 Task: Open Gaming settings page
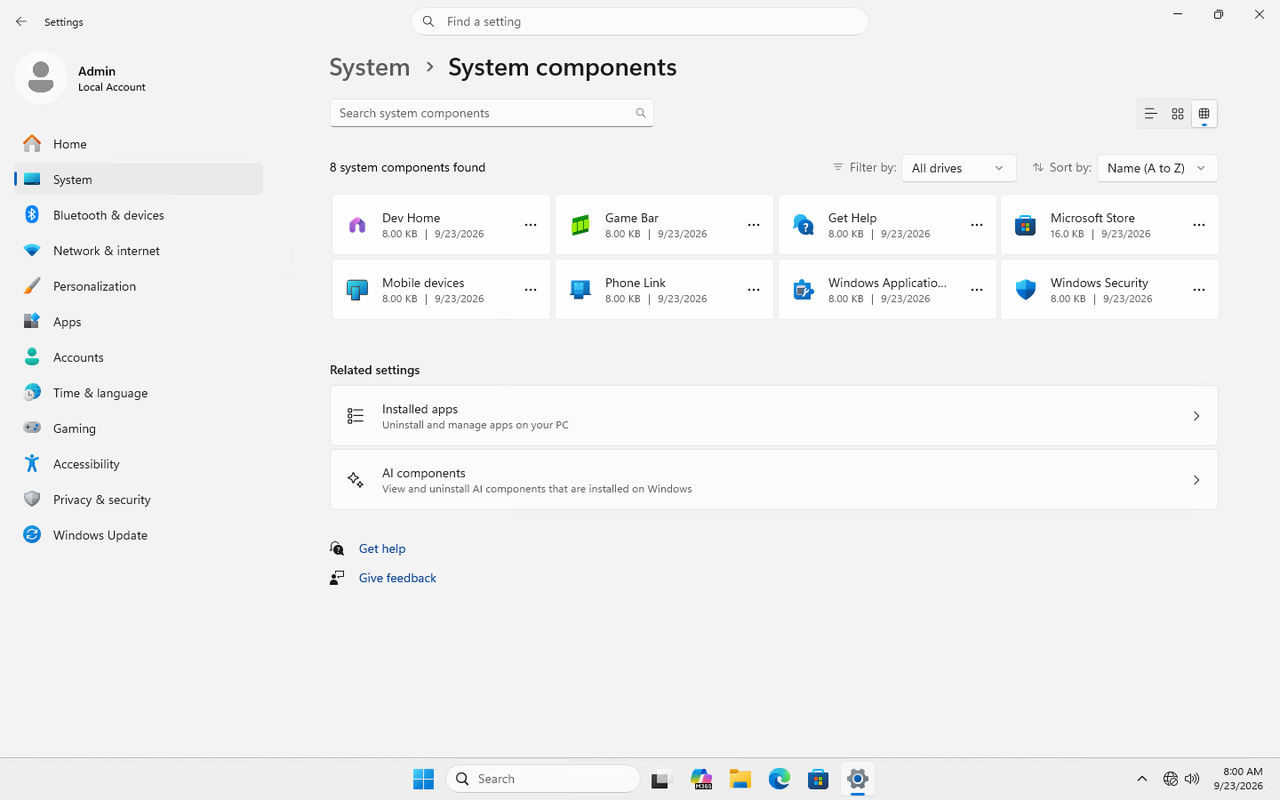click(139, 428)
